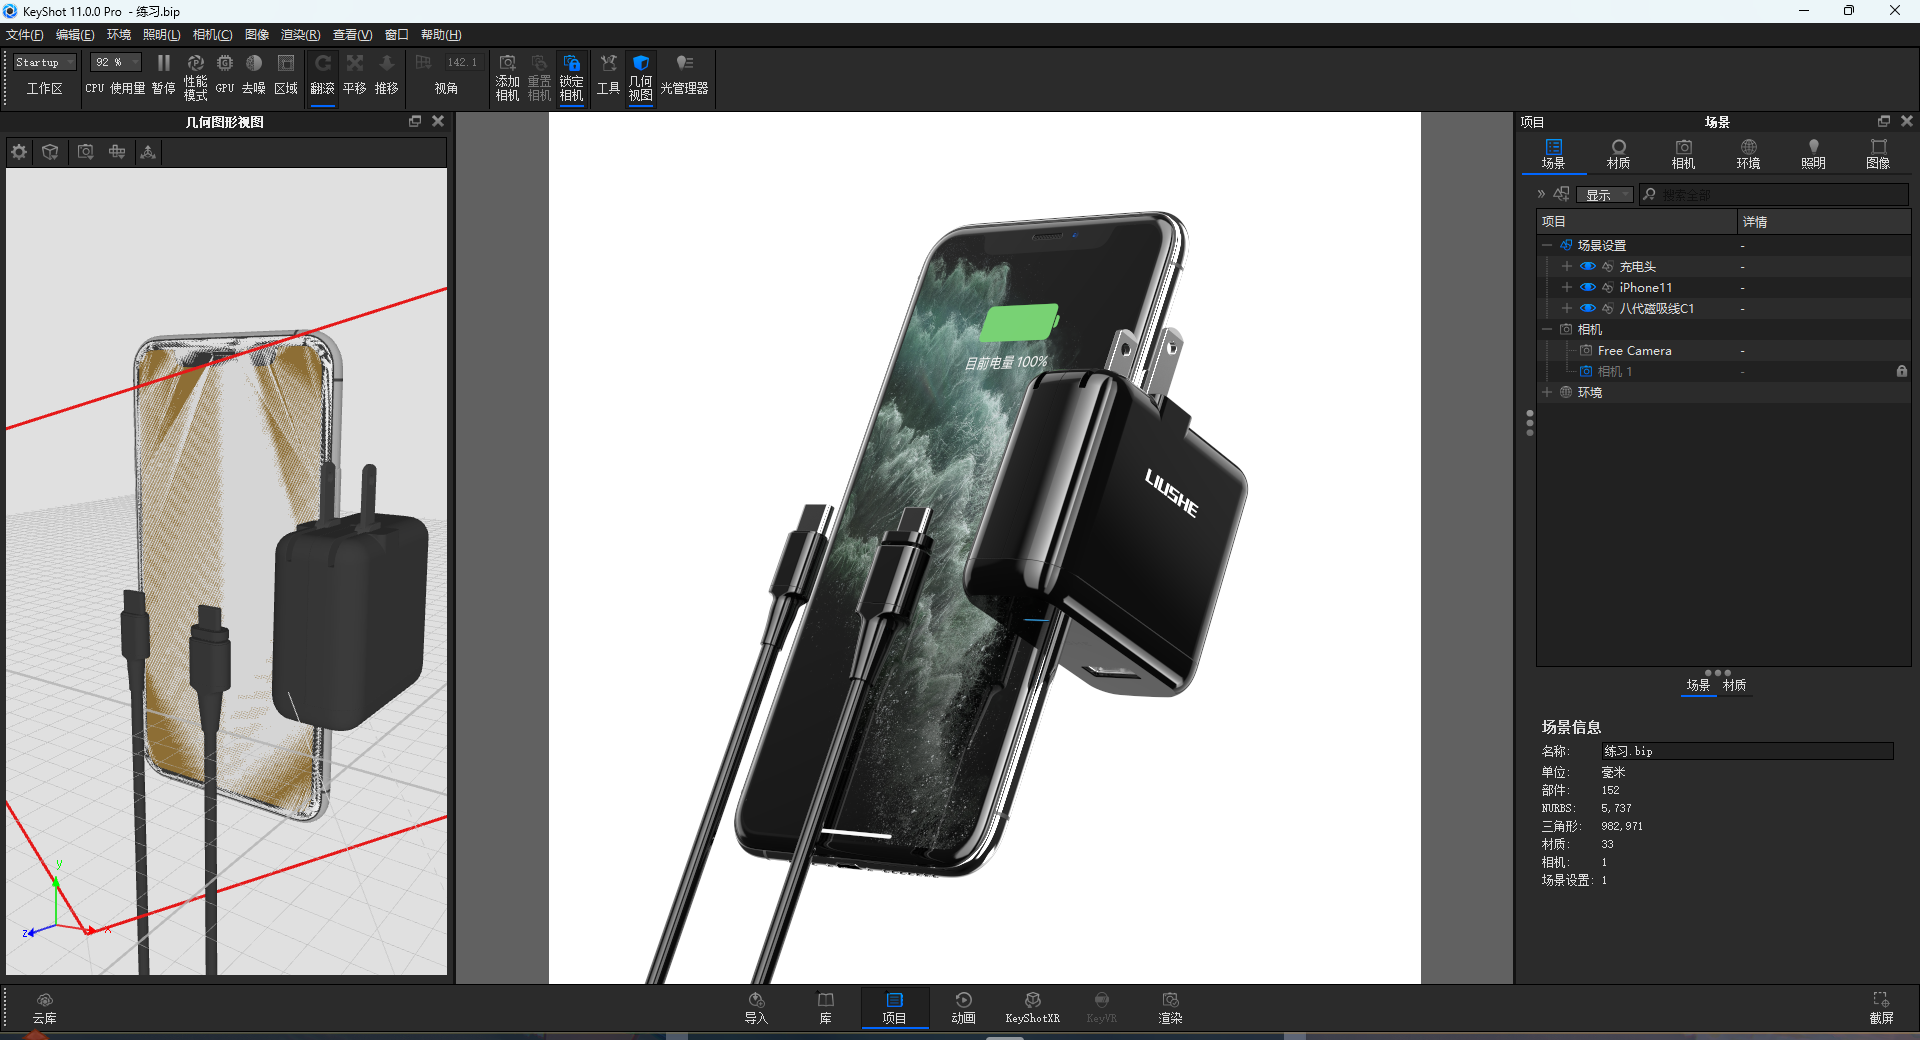Open geometry view camera dropdown
Image resolution: width=1920 pixels, height=1040 pixels.
(86, 152)
